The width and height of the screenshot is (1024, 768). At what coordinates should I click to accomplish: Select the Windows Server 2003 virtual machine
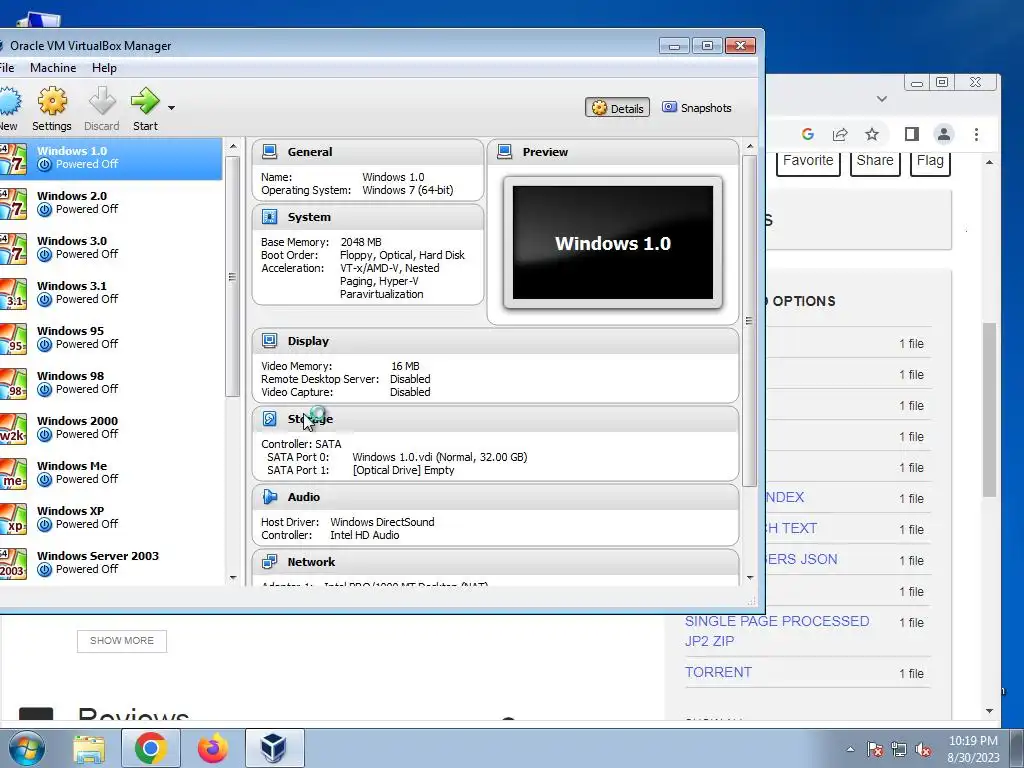(x=111, y=564)
